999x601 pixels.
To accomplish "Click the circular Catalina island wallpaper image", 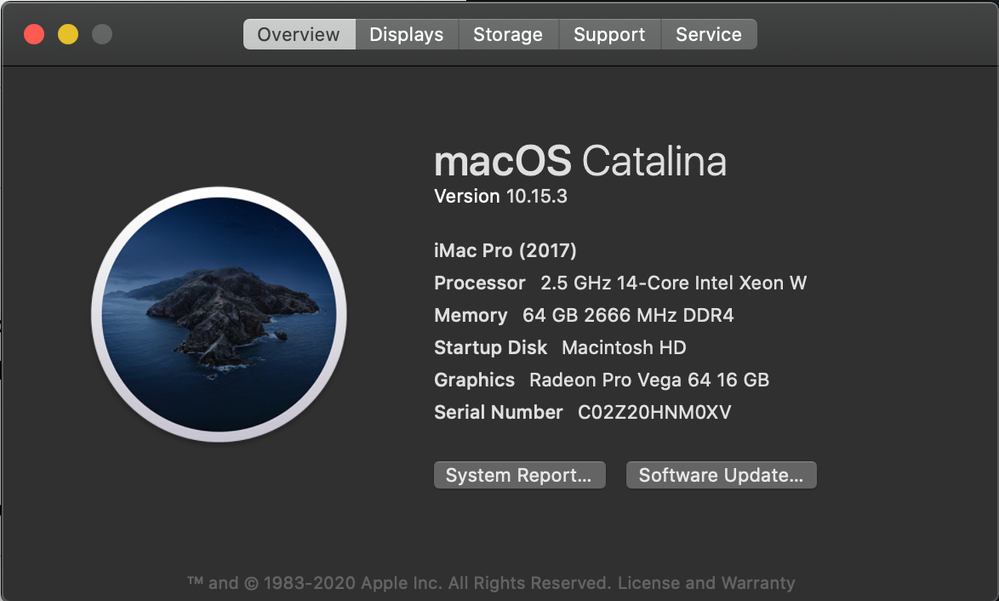I will [x=222, y=315].
